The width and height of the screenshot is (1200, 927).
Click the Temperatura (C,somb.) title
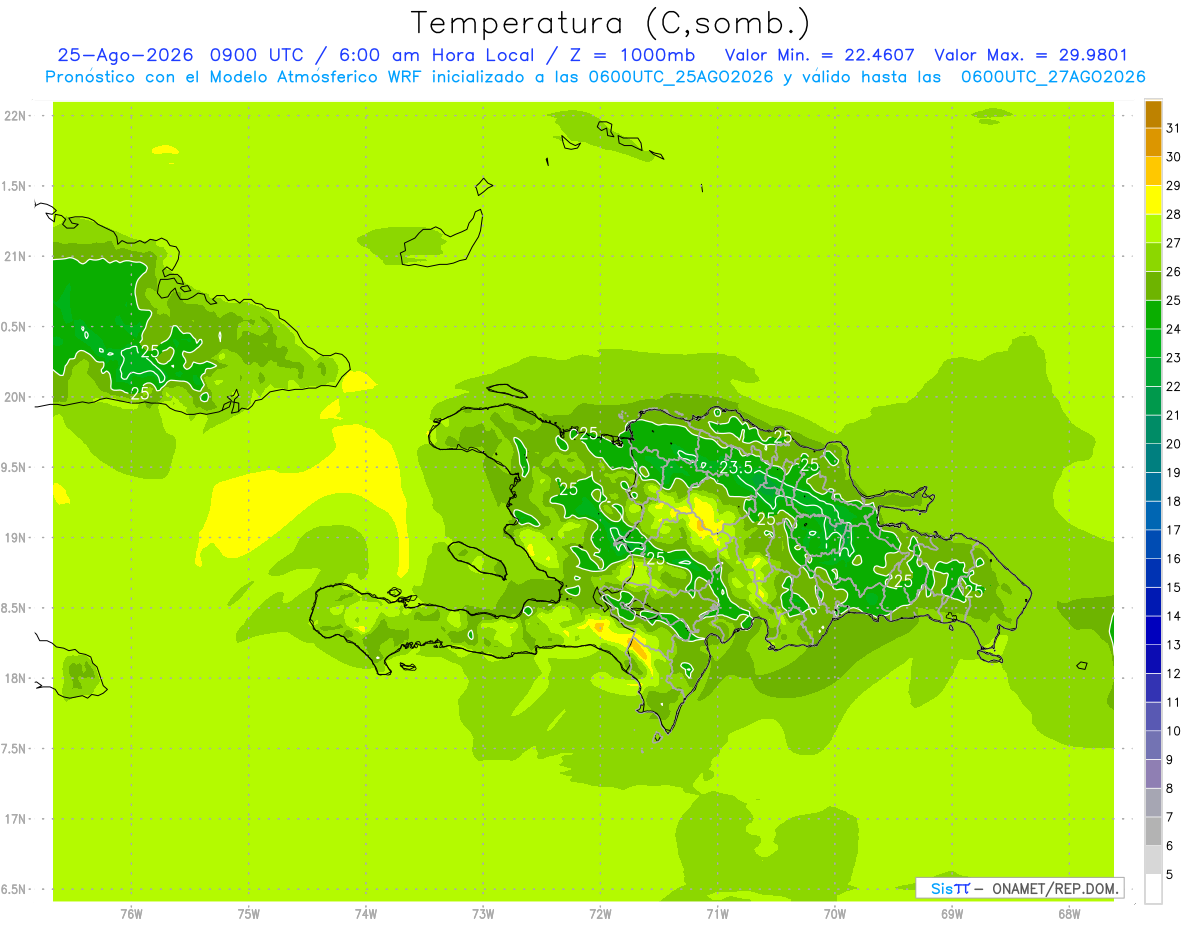(x=611, y=22)
